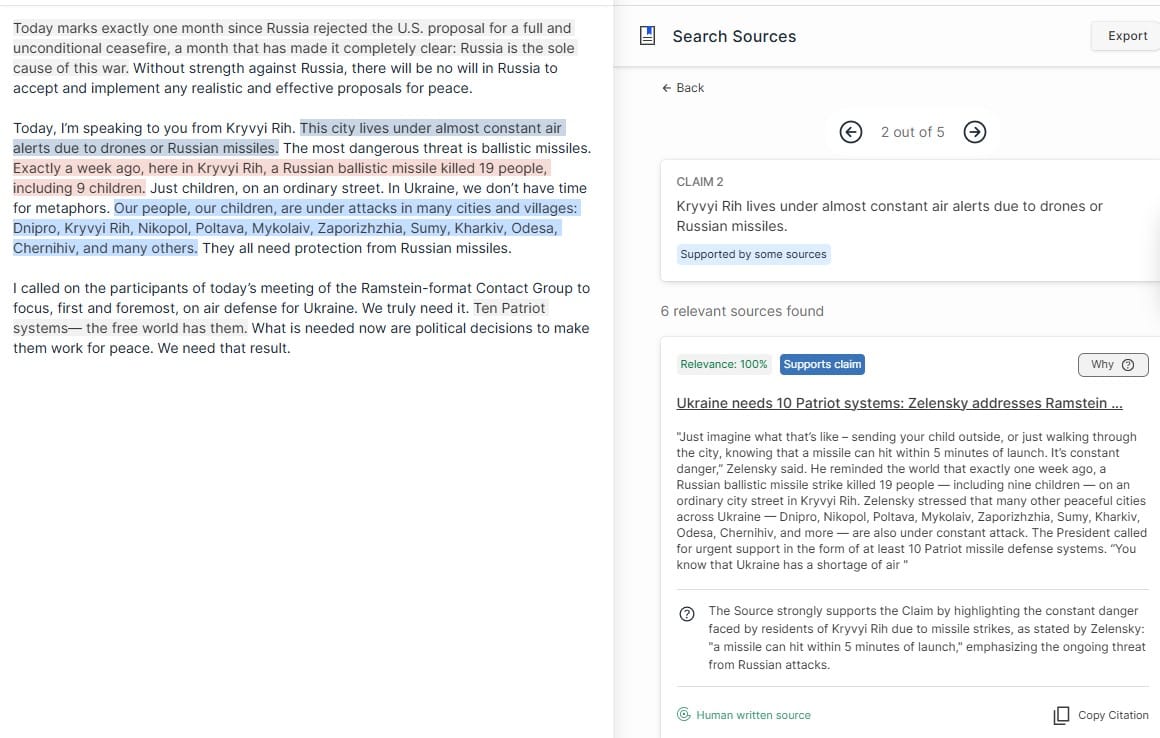Image resolution: width=1160 pixels, height=738 pixels.
Task: Click '6 relevant sources found' text
Action: coord(742,311)
